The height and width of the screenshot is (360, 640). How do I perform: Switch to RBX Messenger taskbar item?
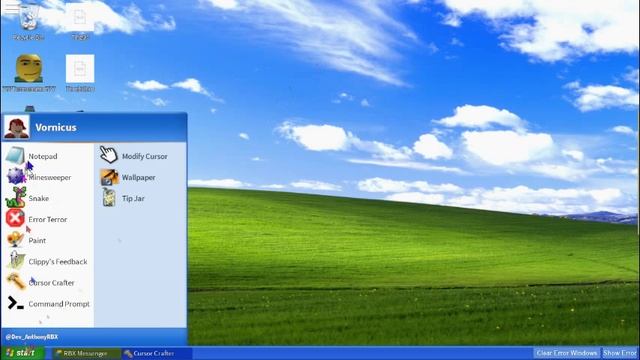(x=87, y=353)
